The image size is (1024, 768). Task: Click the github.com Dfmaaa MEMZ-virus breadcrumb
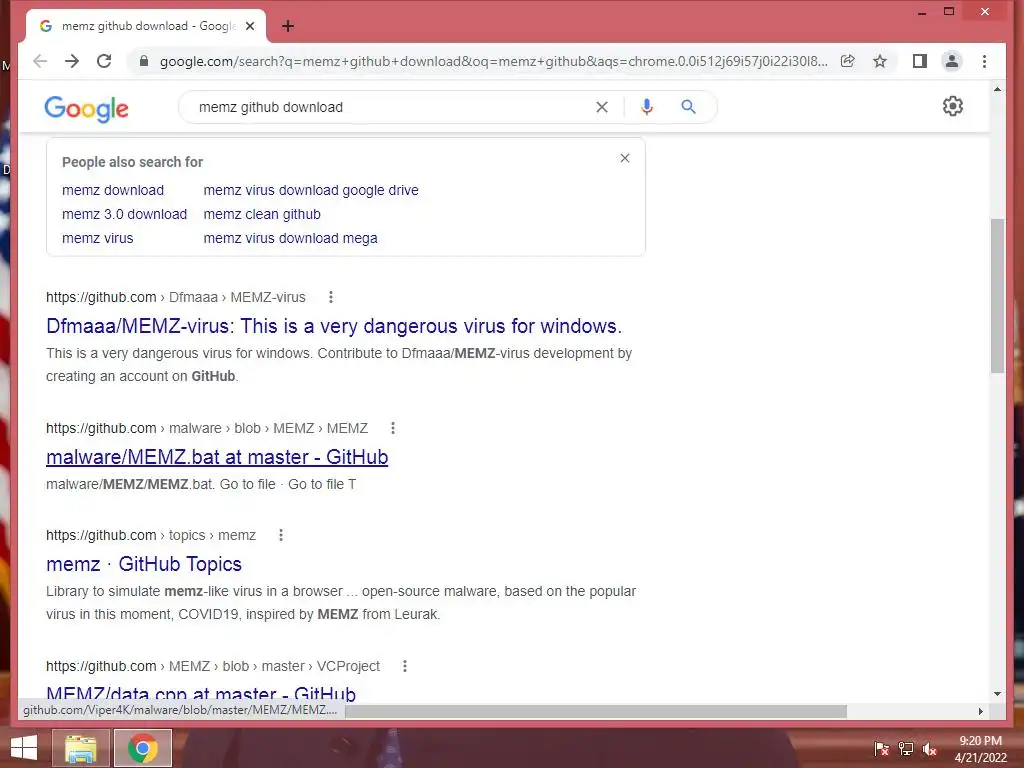coord(176,297)
